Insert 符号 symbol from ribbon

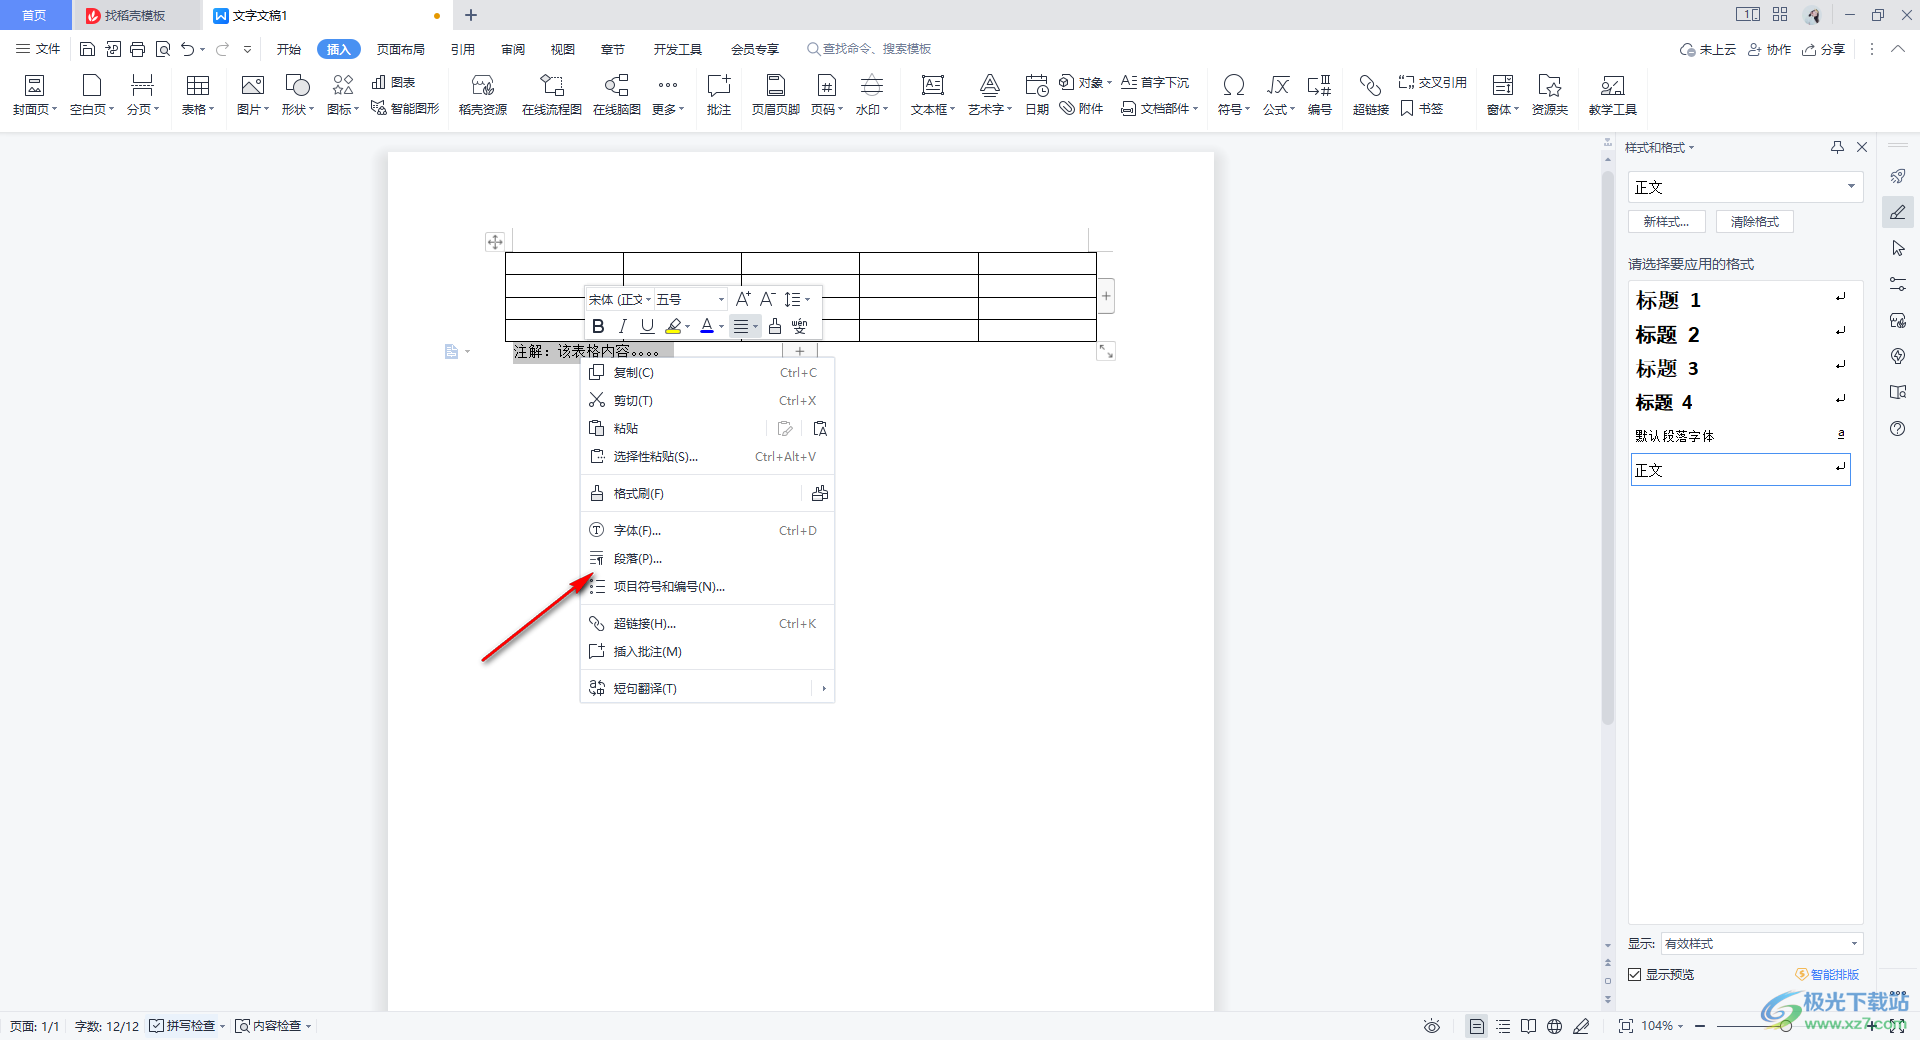coord(1234,95)
